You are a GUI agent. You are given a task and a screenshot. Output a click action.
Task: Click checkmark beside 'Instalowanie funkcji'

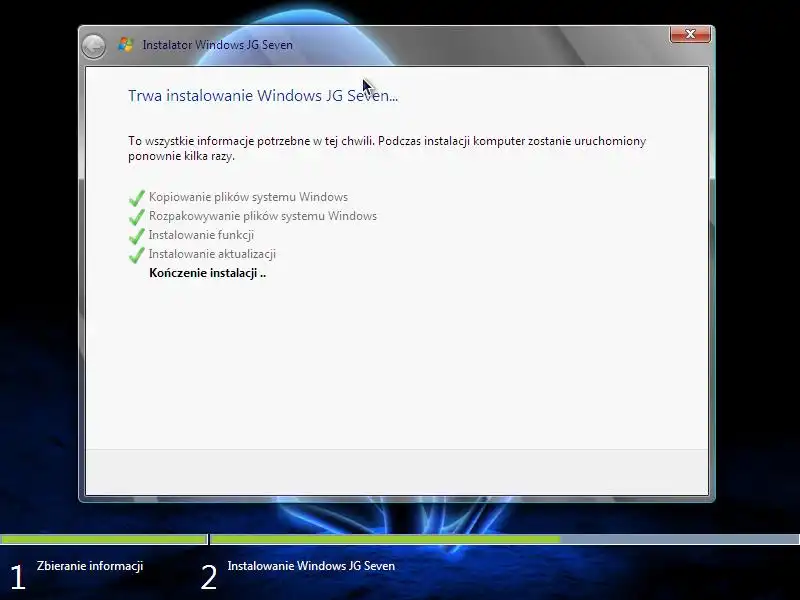point(137,236)
